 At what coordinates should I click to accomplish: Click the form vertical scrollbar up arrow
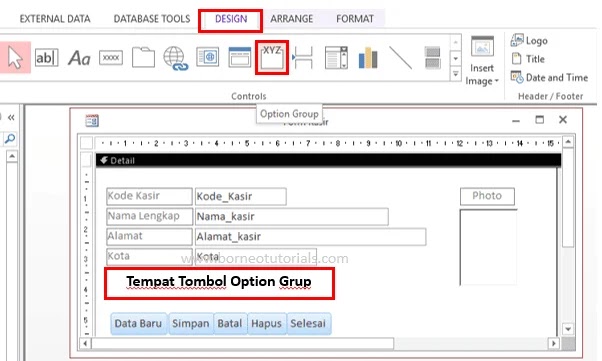point(568,141)
